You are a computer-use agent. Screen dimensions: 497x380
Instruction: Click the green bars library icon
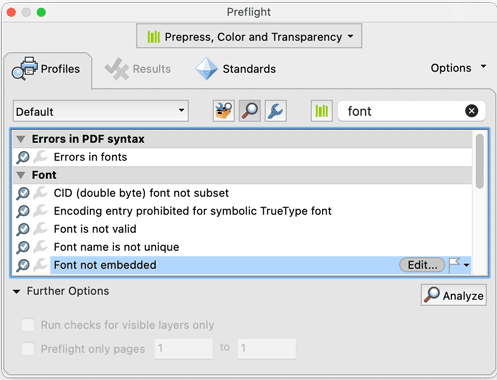322,111
